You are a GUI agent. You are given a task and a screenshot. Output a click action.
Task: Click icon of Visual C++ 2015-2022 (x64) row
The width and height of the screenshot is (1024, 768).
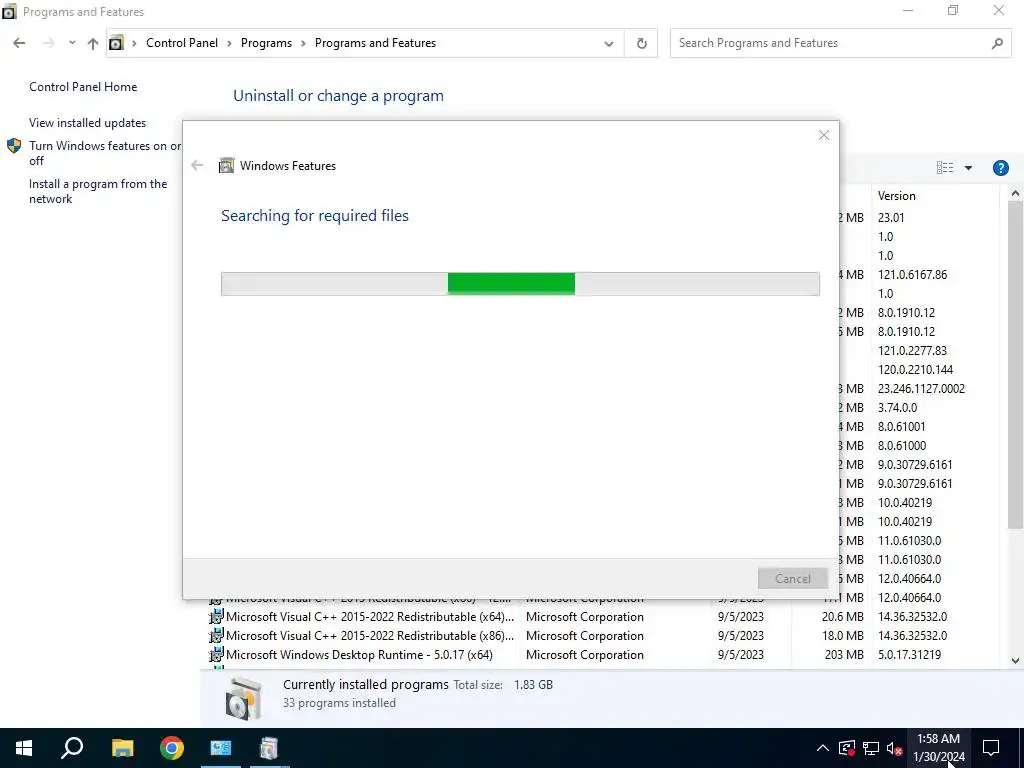tap(216, 616)
